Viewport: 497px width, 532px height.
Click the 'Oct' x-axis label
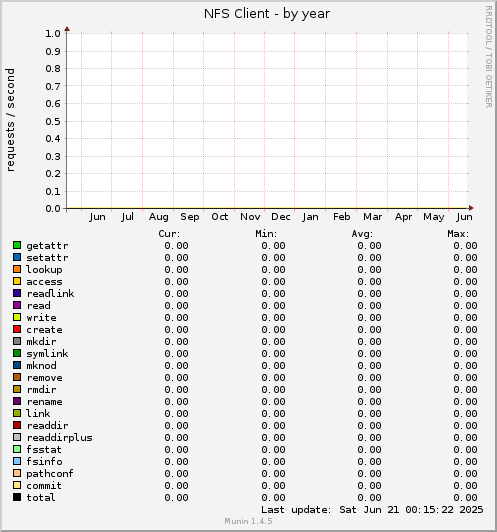click(x=219, y=216)
